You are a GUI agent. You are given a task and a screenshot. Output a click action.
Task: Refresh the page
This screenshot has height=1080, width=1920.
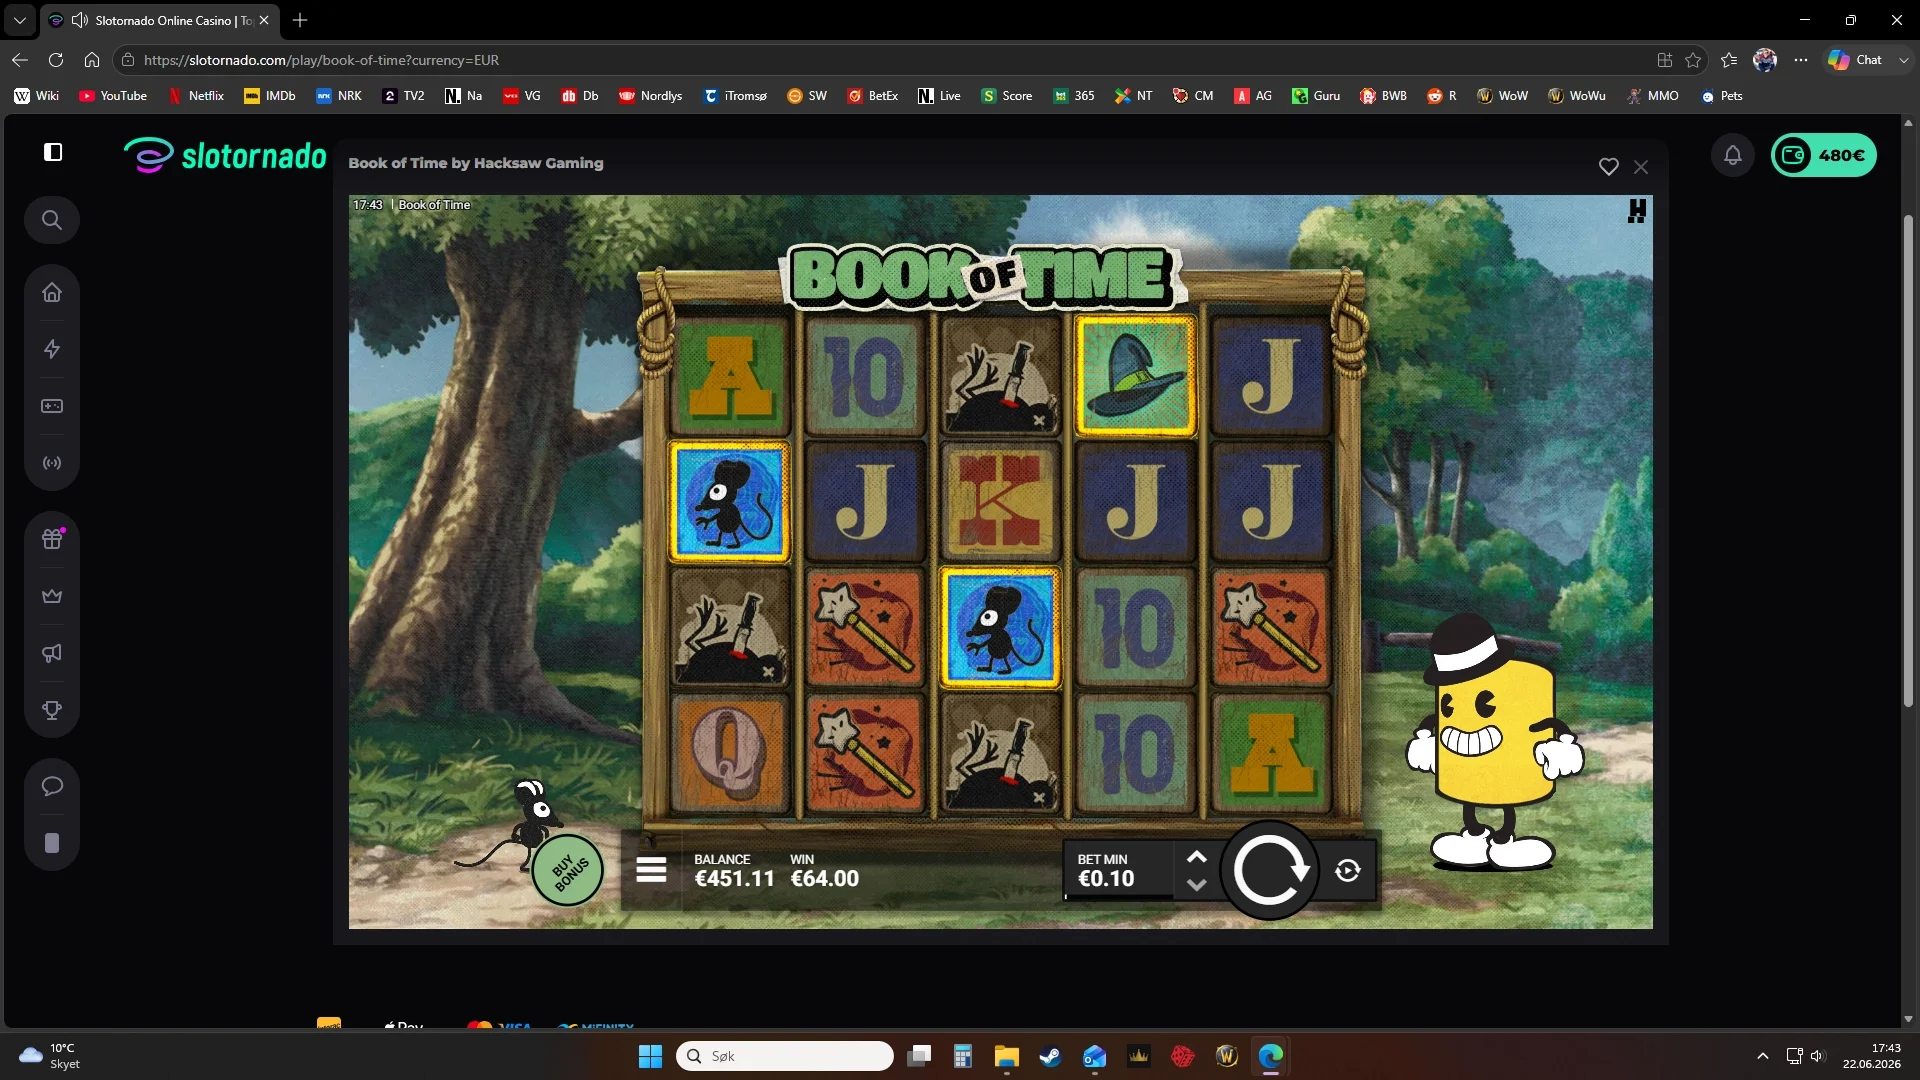[56, 60]
